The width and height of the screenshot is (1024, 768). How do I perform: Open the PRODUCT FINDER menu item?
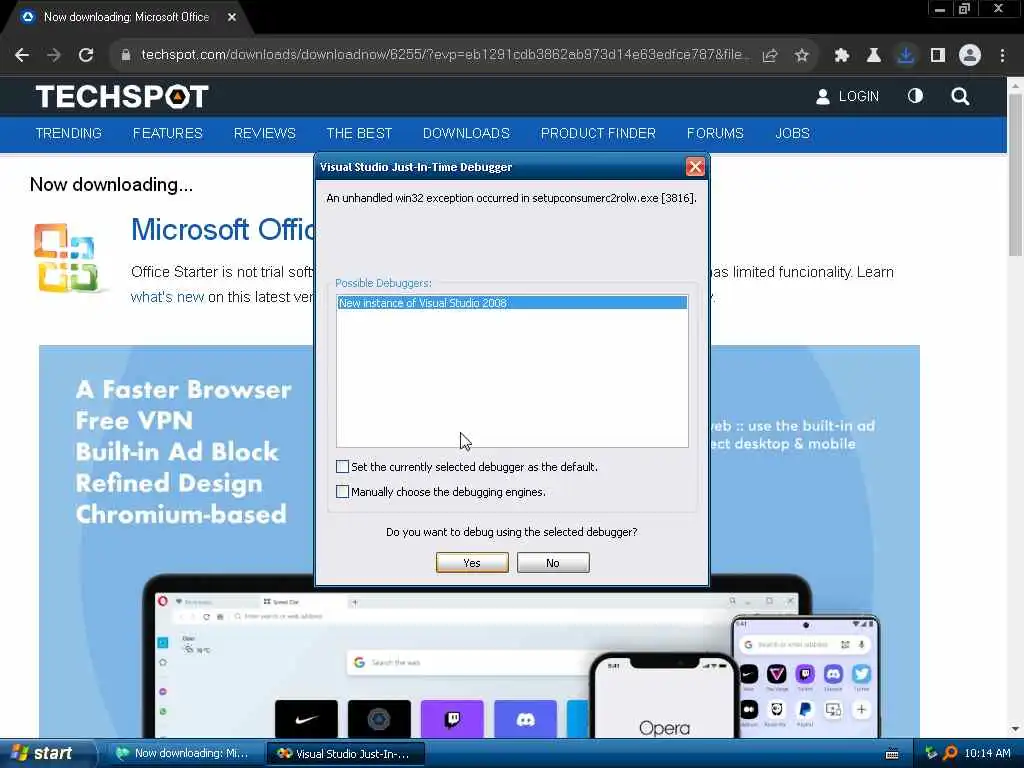point(598,133)
